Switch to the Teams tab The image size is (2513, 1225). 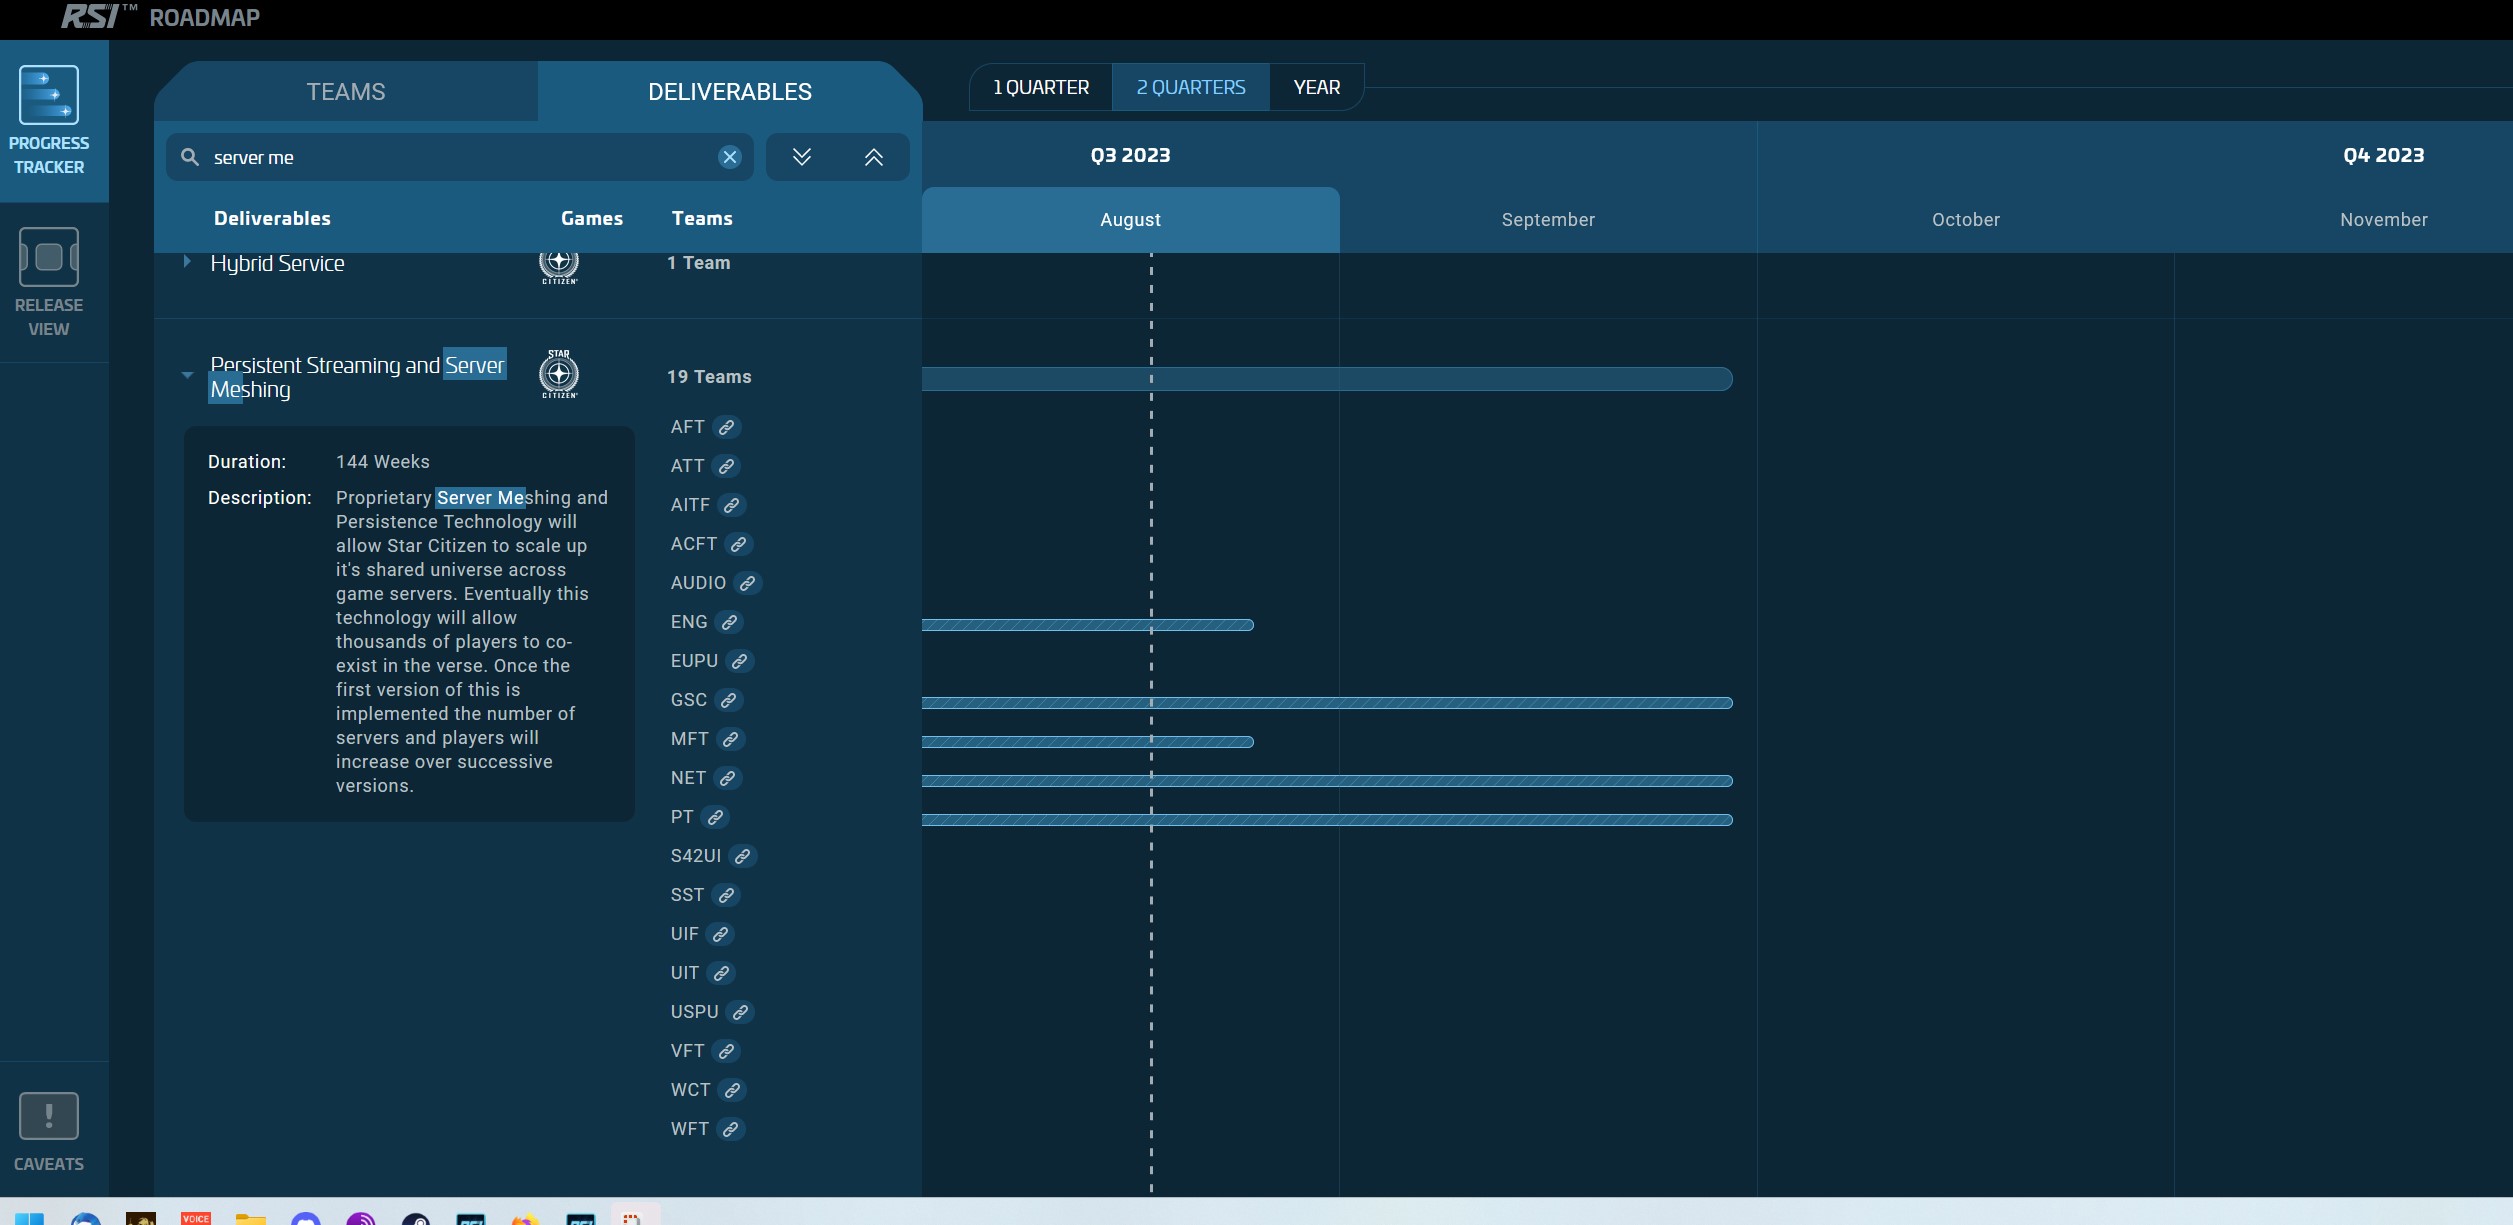345,92
